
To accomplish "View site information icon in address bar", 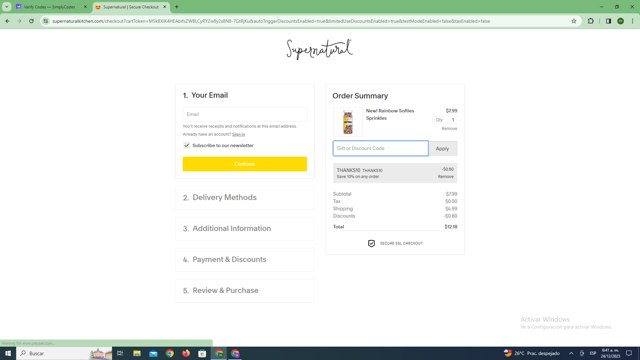I will coord(46,21).
